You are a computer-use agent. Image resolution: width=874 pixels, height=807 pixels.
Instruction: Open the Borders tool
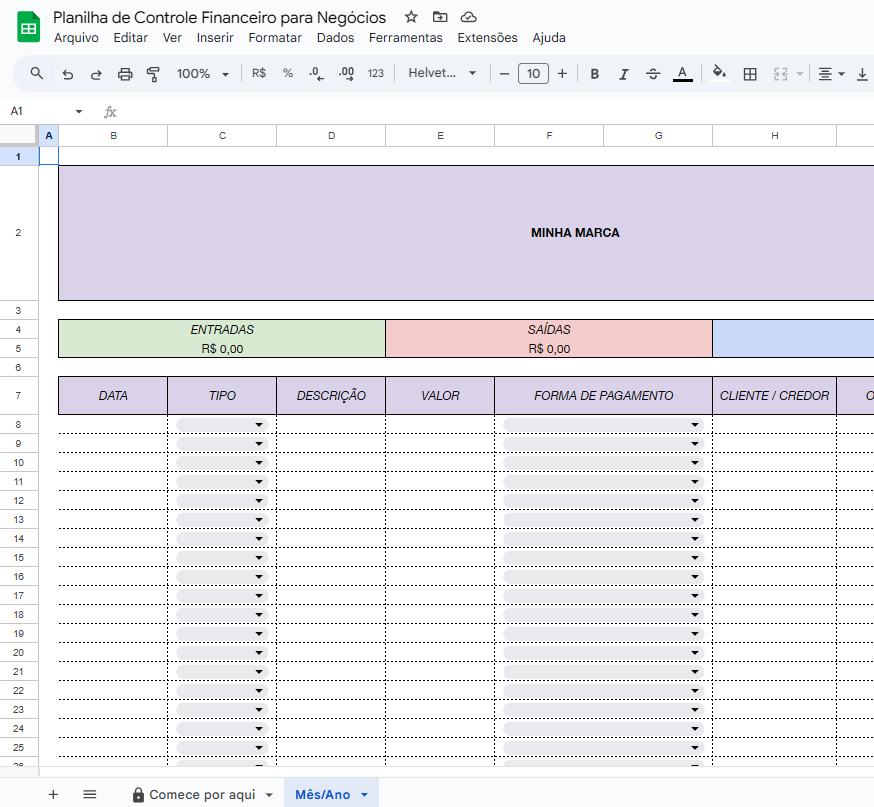click(x=750, y=73)
